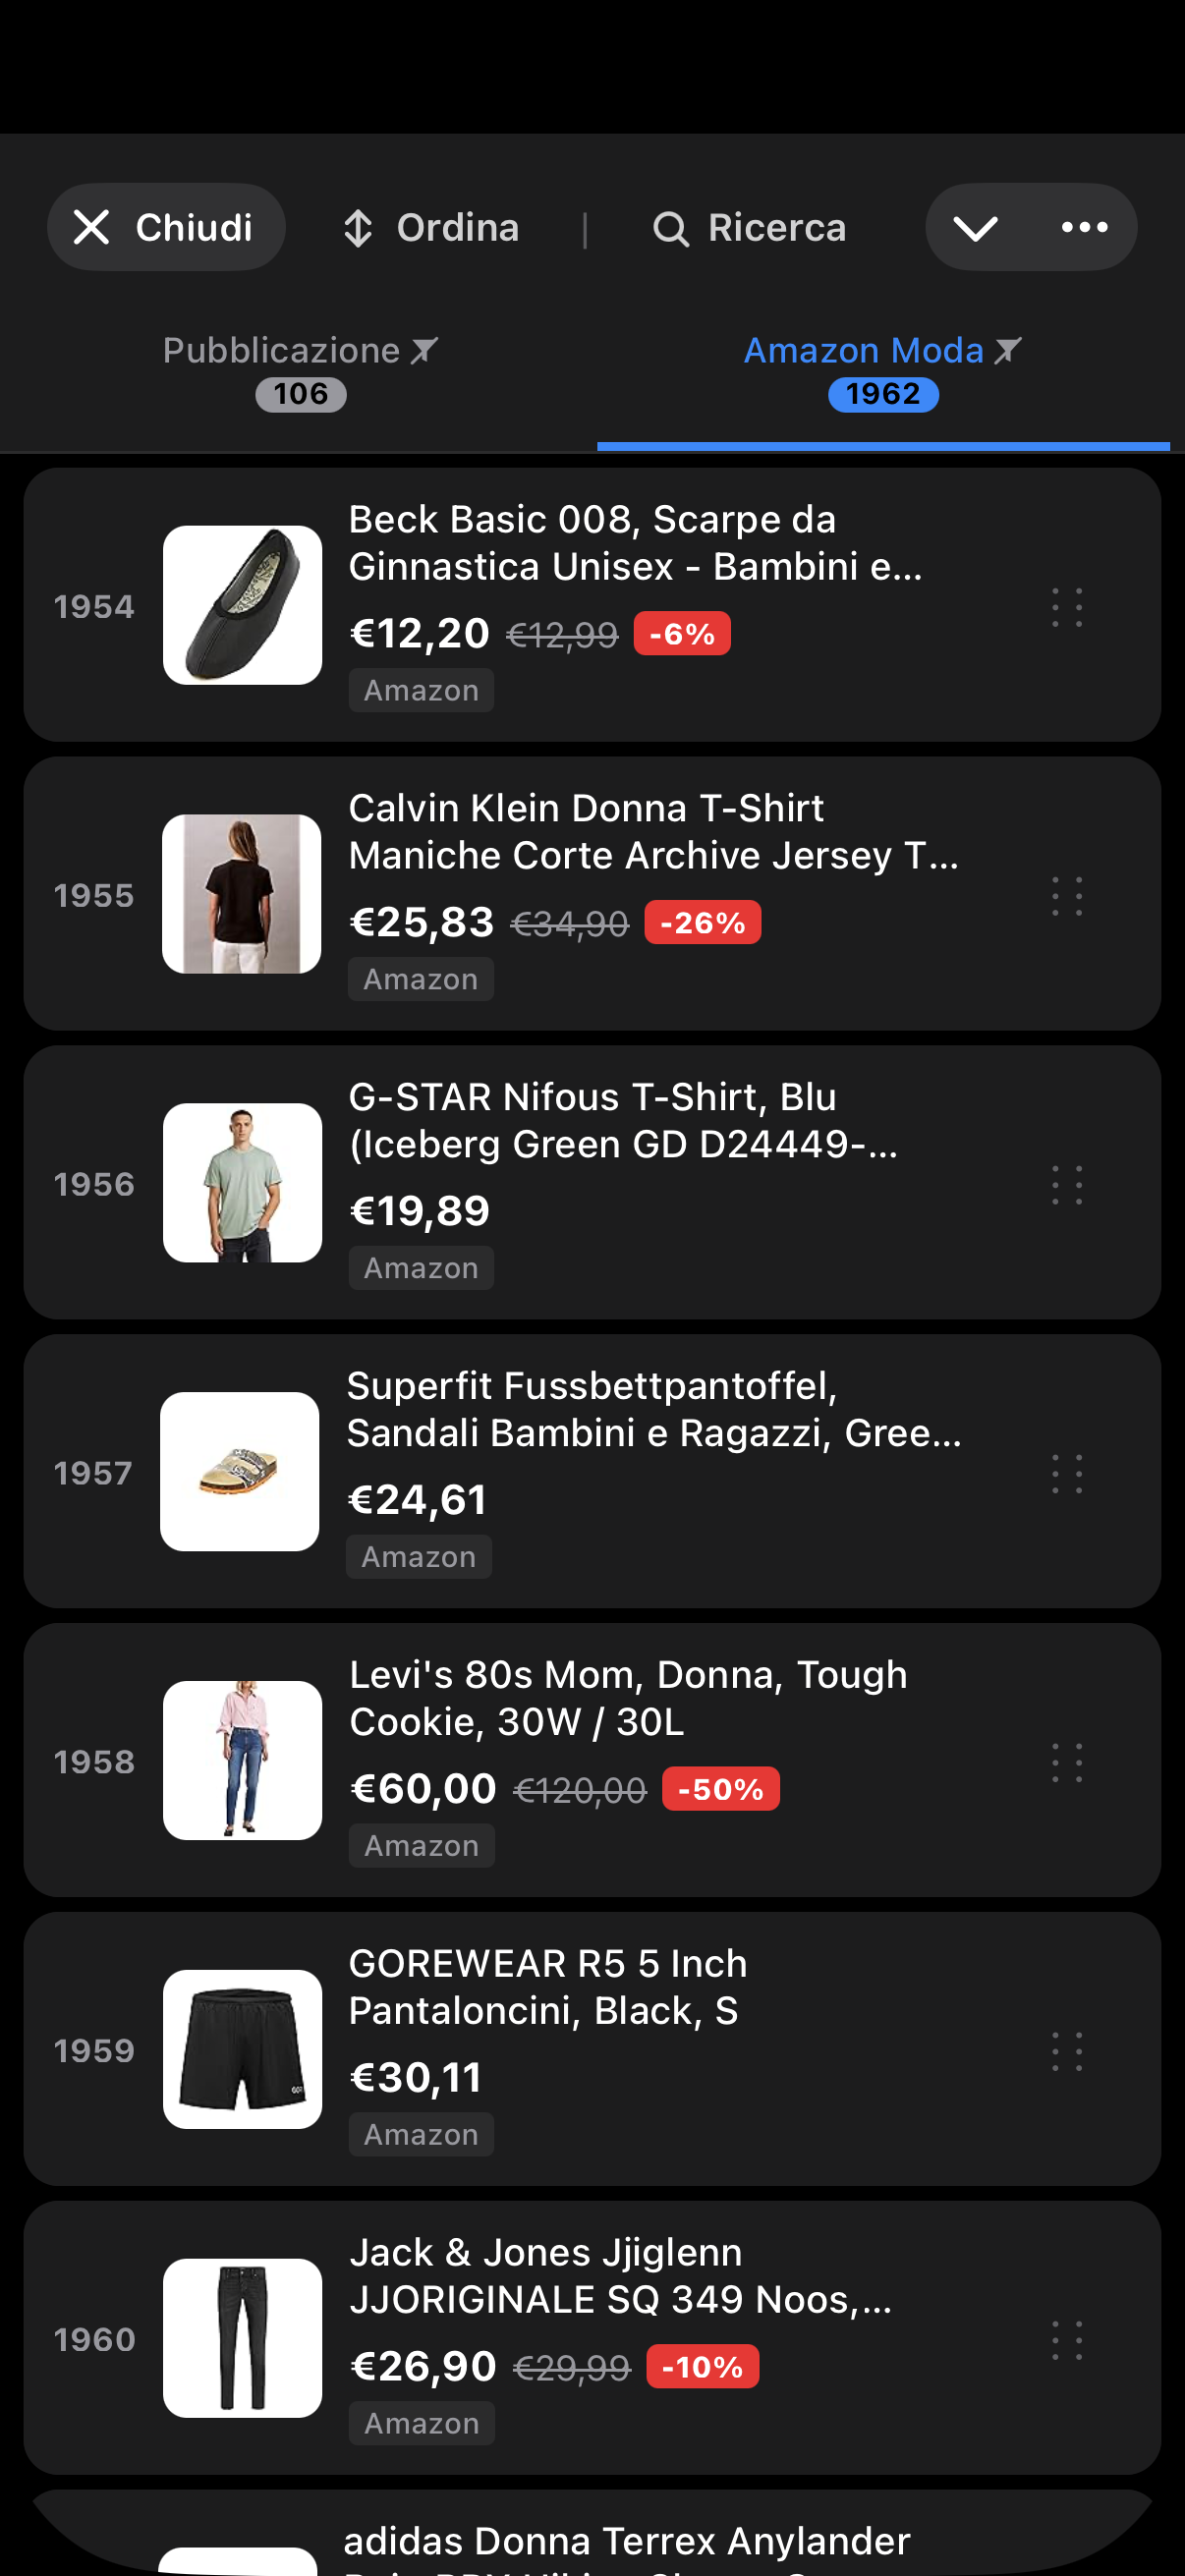Tap the drag handle for Superfit sandals
Viewport: 1185px width, 2576px height.
coord(1067,1474)
